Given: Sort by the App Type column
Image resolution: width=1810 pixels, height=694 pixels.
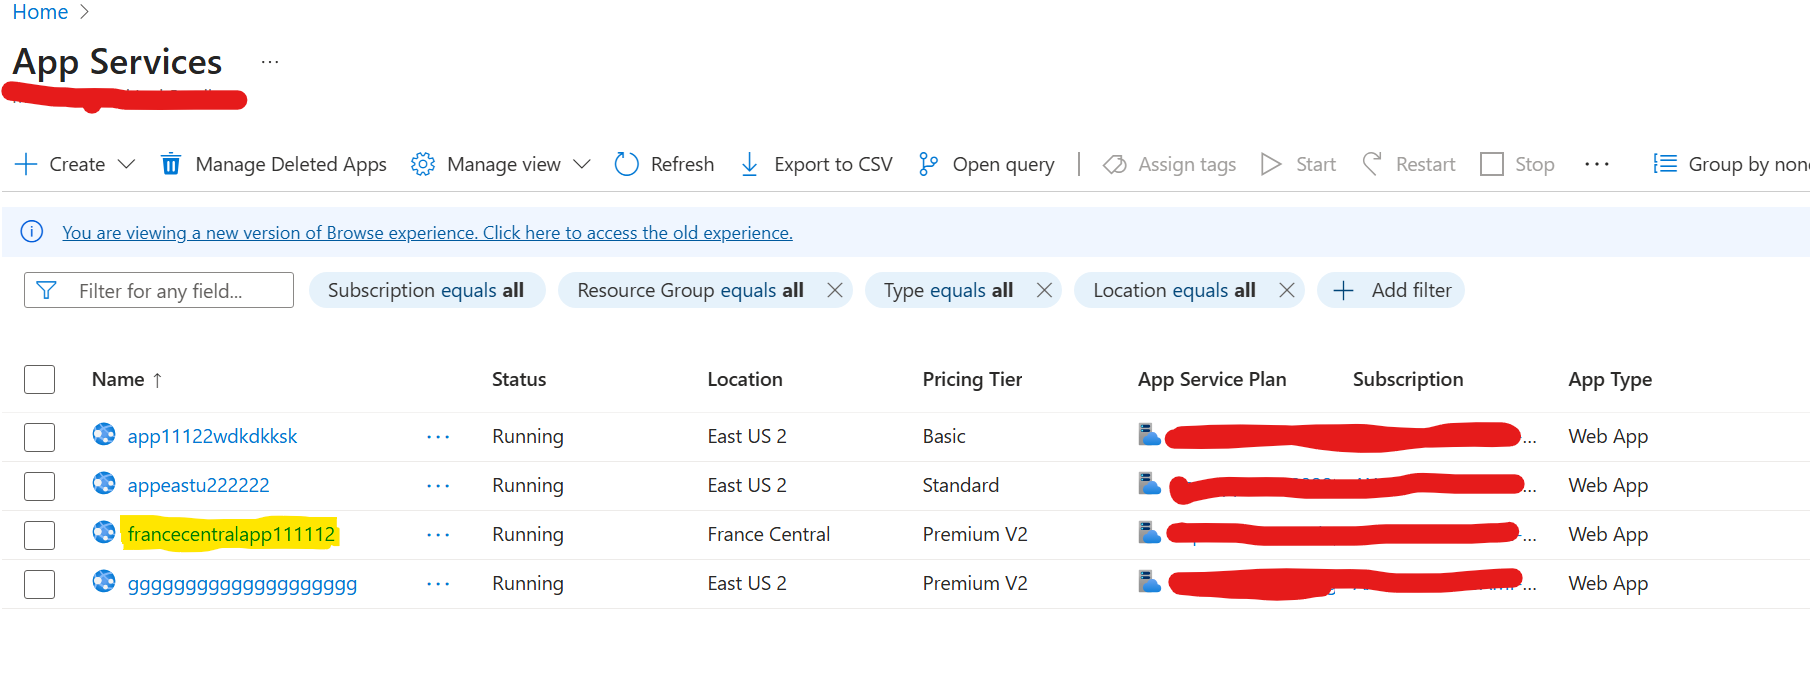Looking at the screenshot, I should coord(1610,380).
